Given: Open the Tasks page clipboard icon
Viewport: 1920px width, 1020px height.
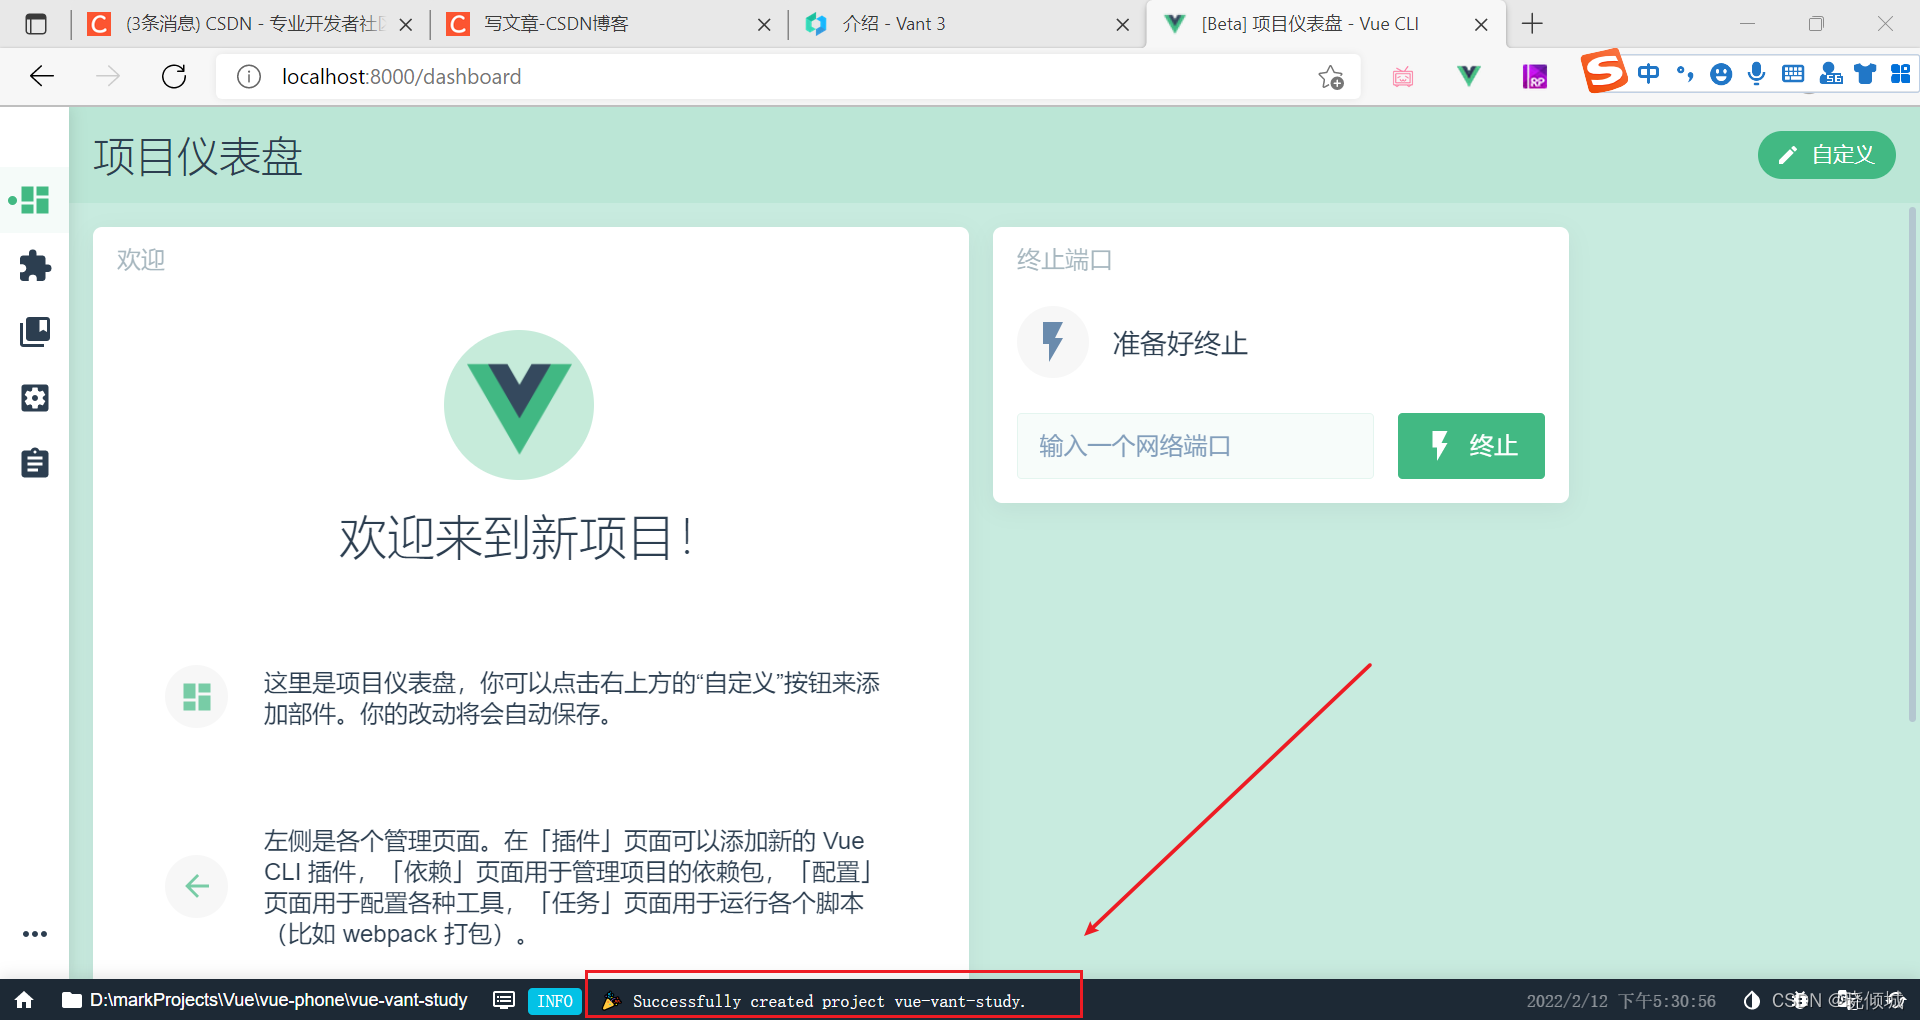Looking at the screenshot, I should point(35,463).
